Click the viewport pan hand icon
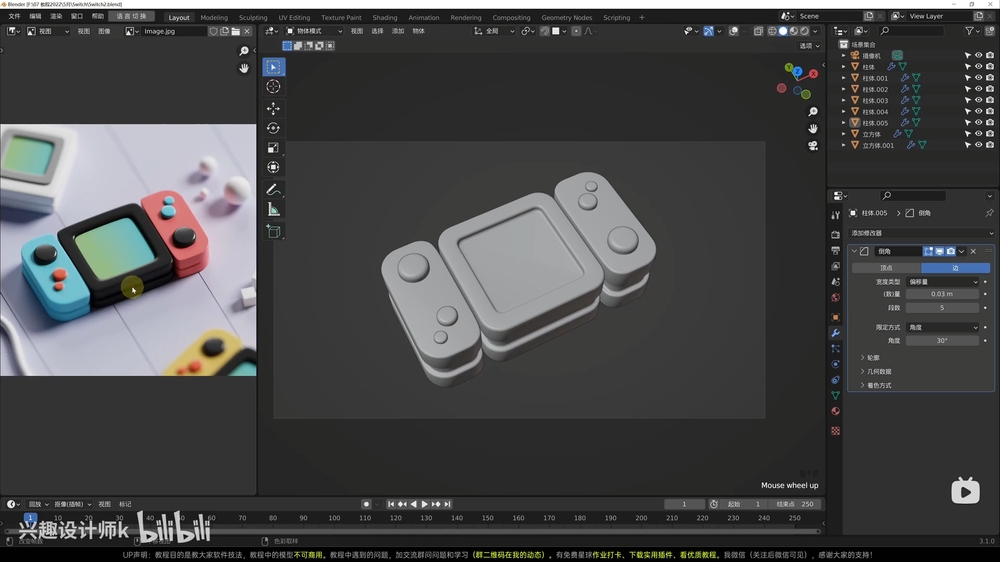The width and height of the screenshot is (1000, 562). pyautogui.click(x=813, y=128)
